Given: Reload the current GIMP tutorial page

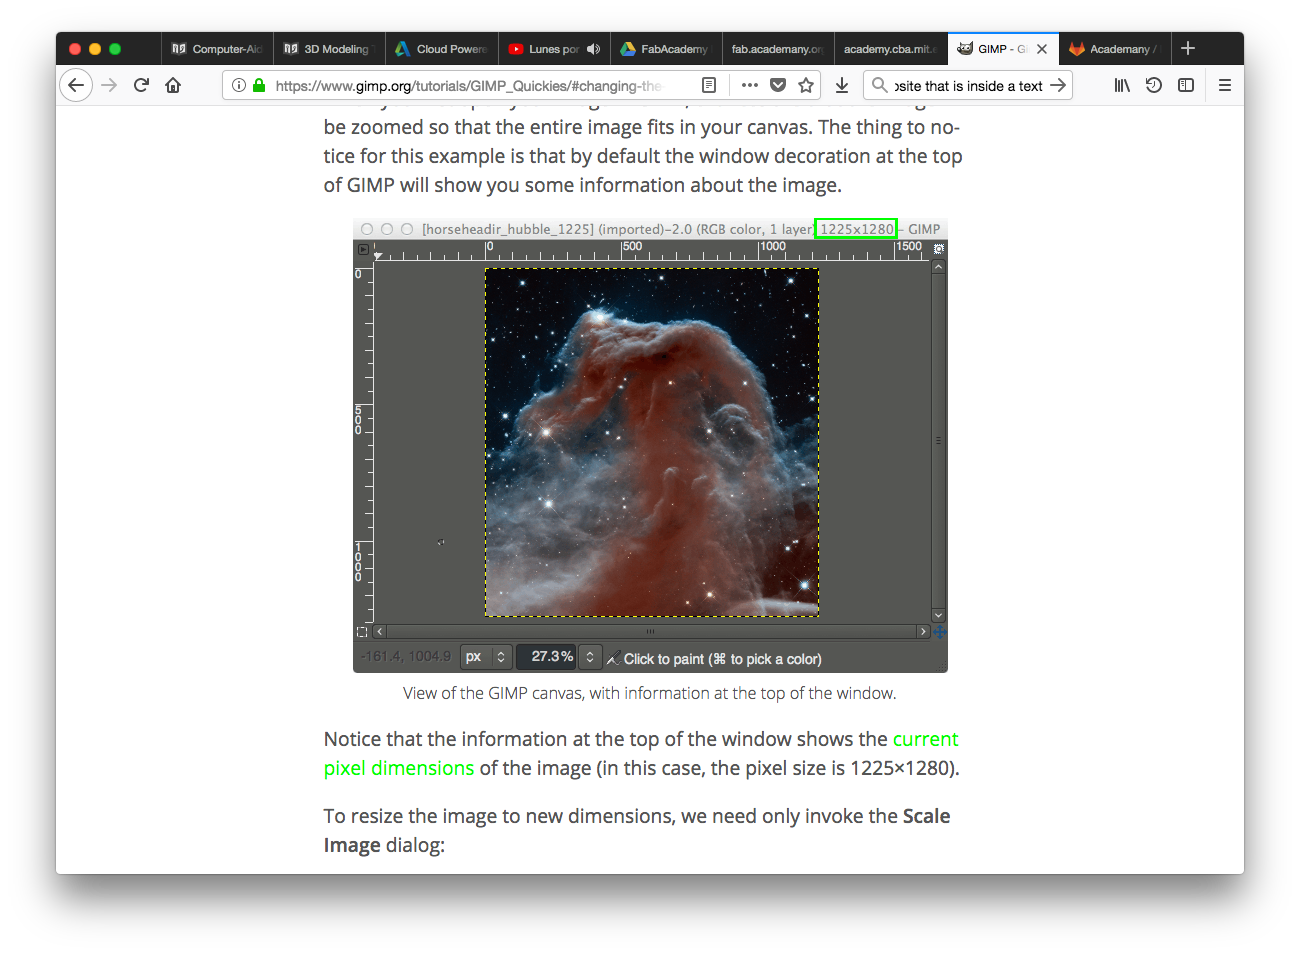Looking at the screenshot, I should tap(141, 85).
